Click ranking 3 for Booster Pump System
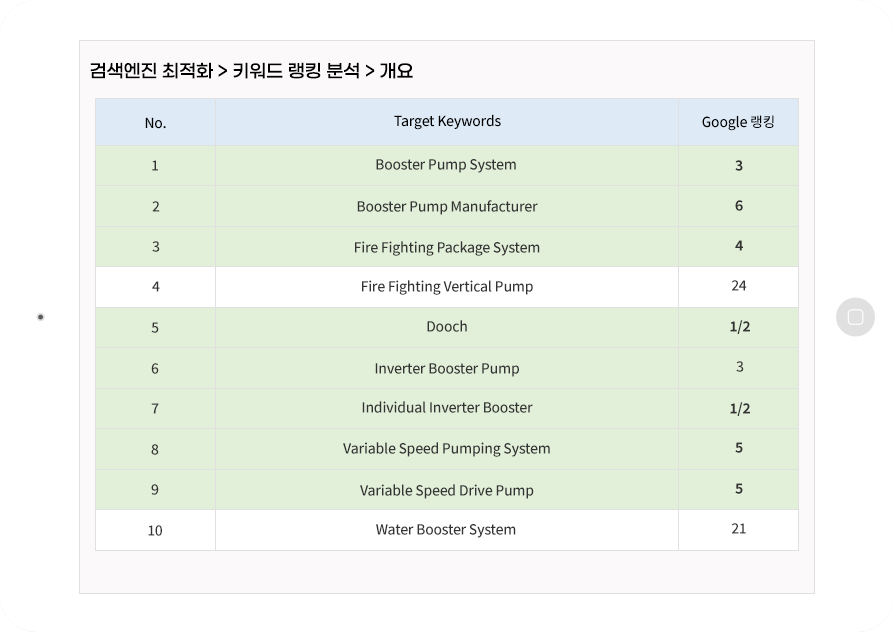894x632 pixels. pos(738,165)
